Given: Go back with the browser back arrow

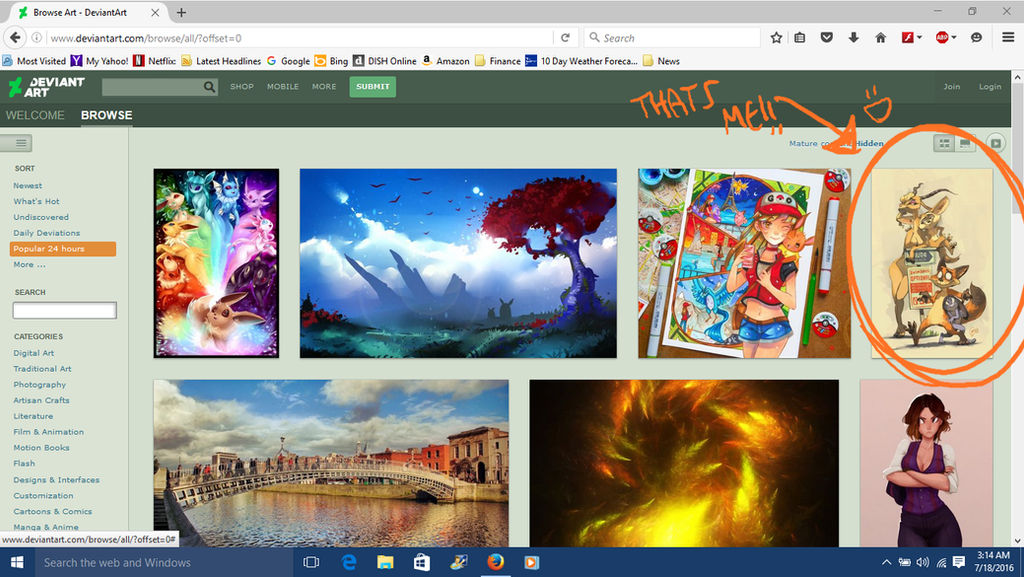Looking at the screenshot, I should point(15,38).
